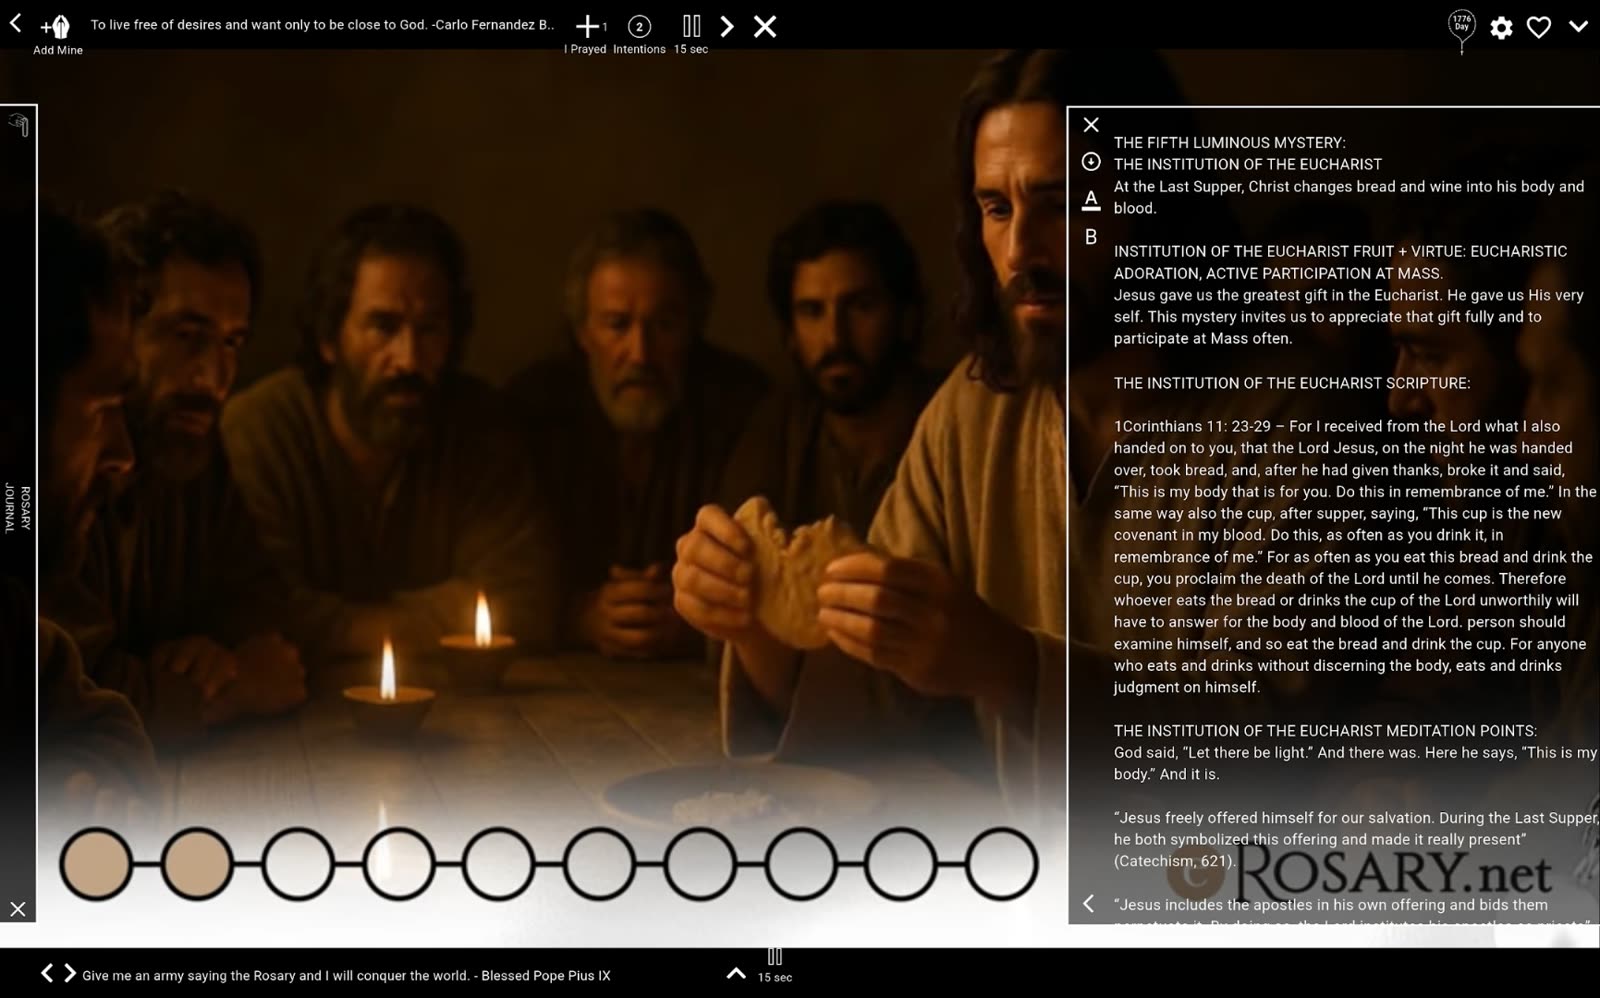Select the eighth rosary bead
This screenshot has height=998, width=1600.
pyautogui.click(x=801, y=864)
